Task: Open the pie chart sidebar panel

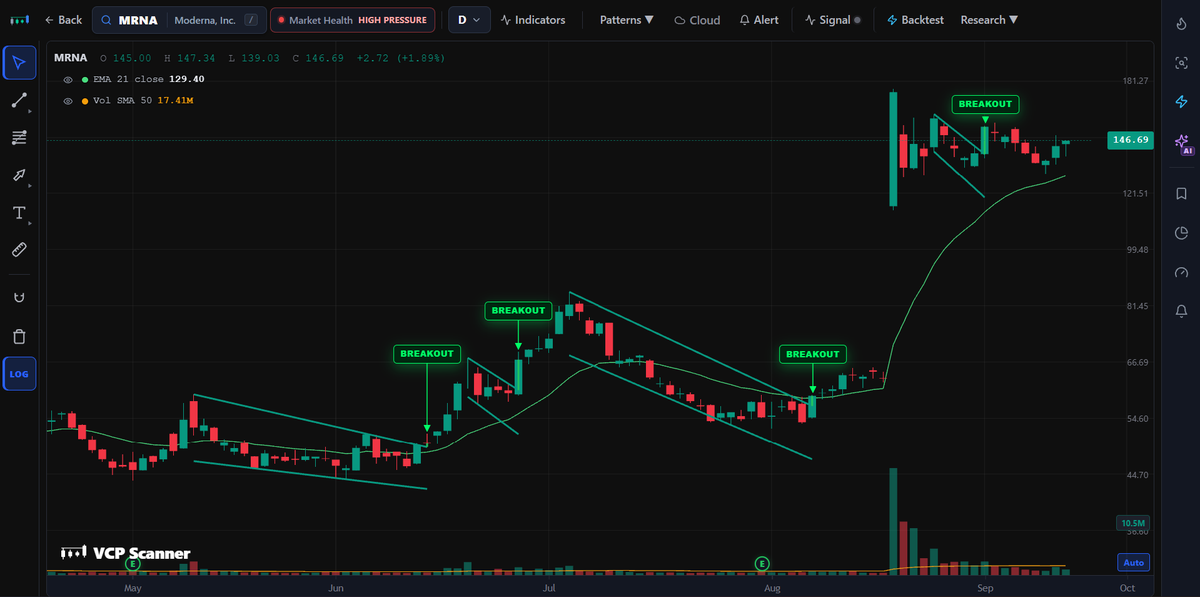Action: coord(1181,233)
